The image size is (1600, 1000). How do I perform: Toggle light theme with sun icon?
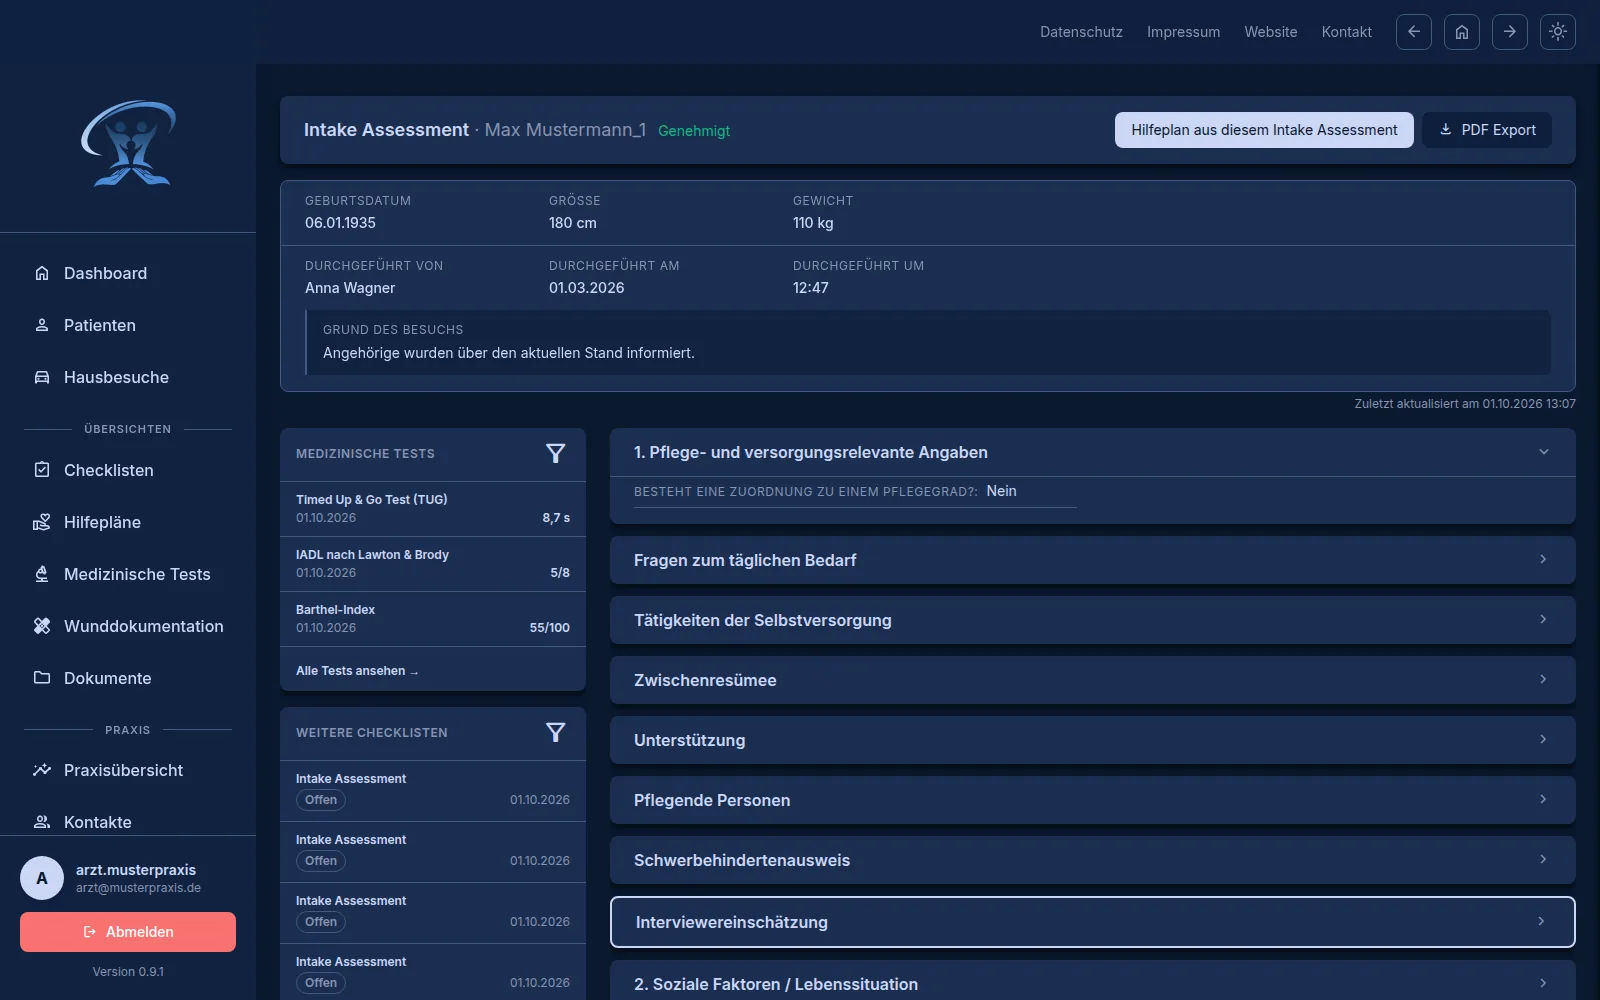(x=1558, y=32)
